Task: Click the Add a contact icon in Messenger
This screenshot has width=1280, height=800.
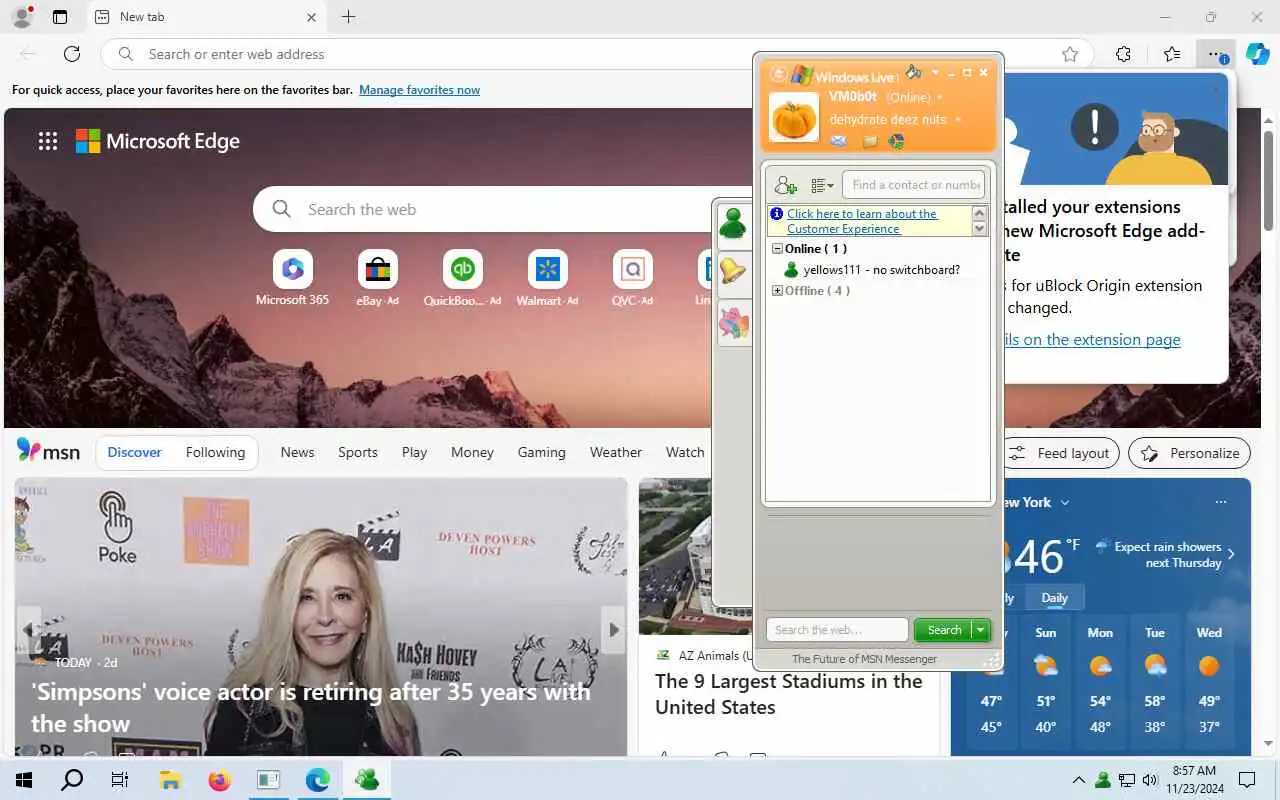Action: pyautogui.click(x=786, y=185)
